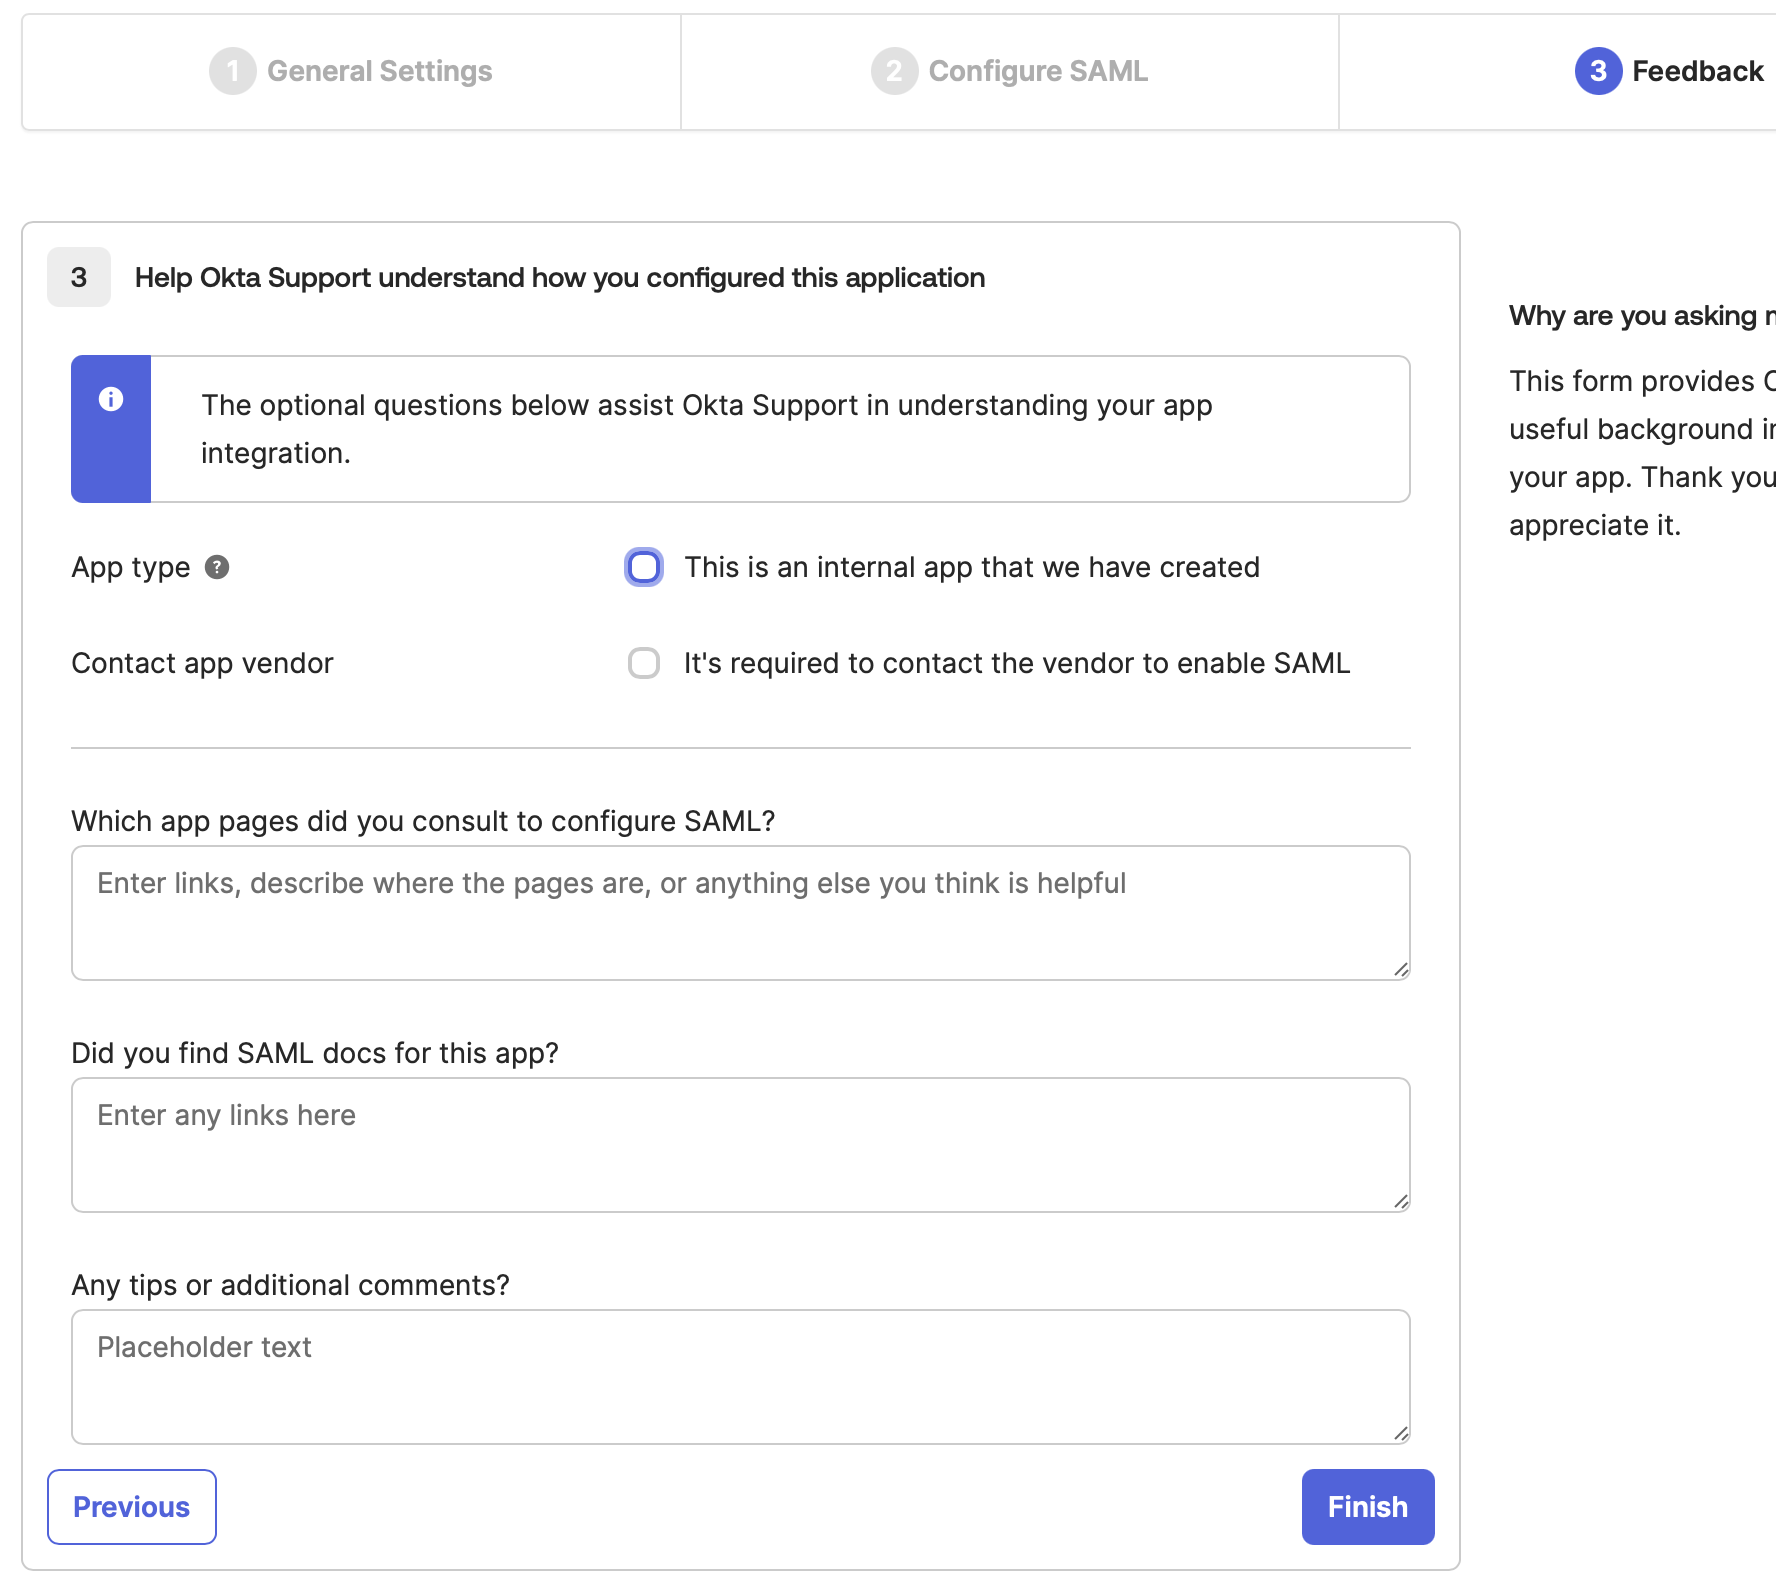Click the Previous button
The image size is (1776, 1582).
pyautogui.click(x=132, y=1507)
